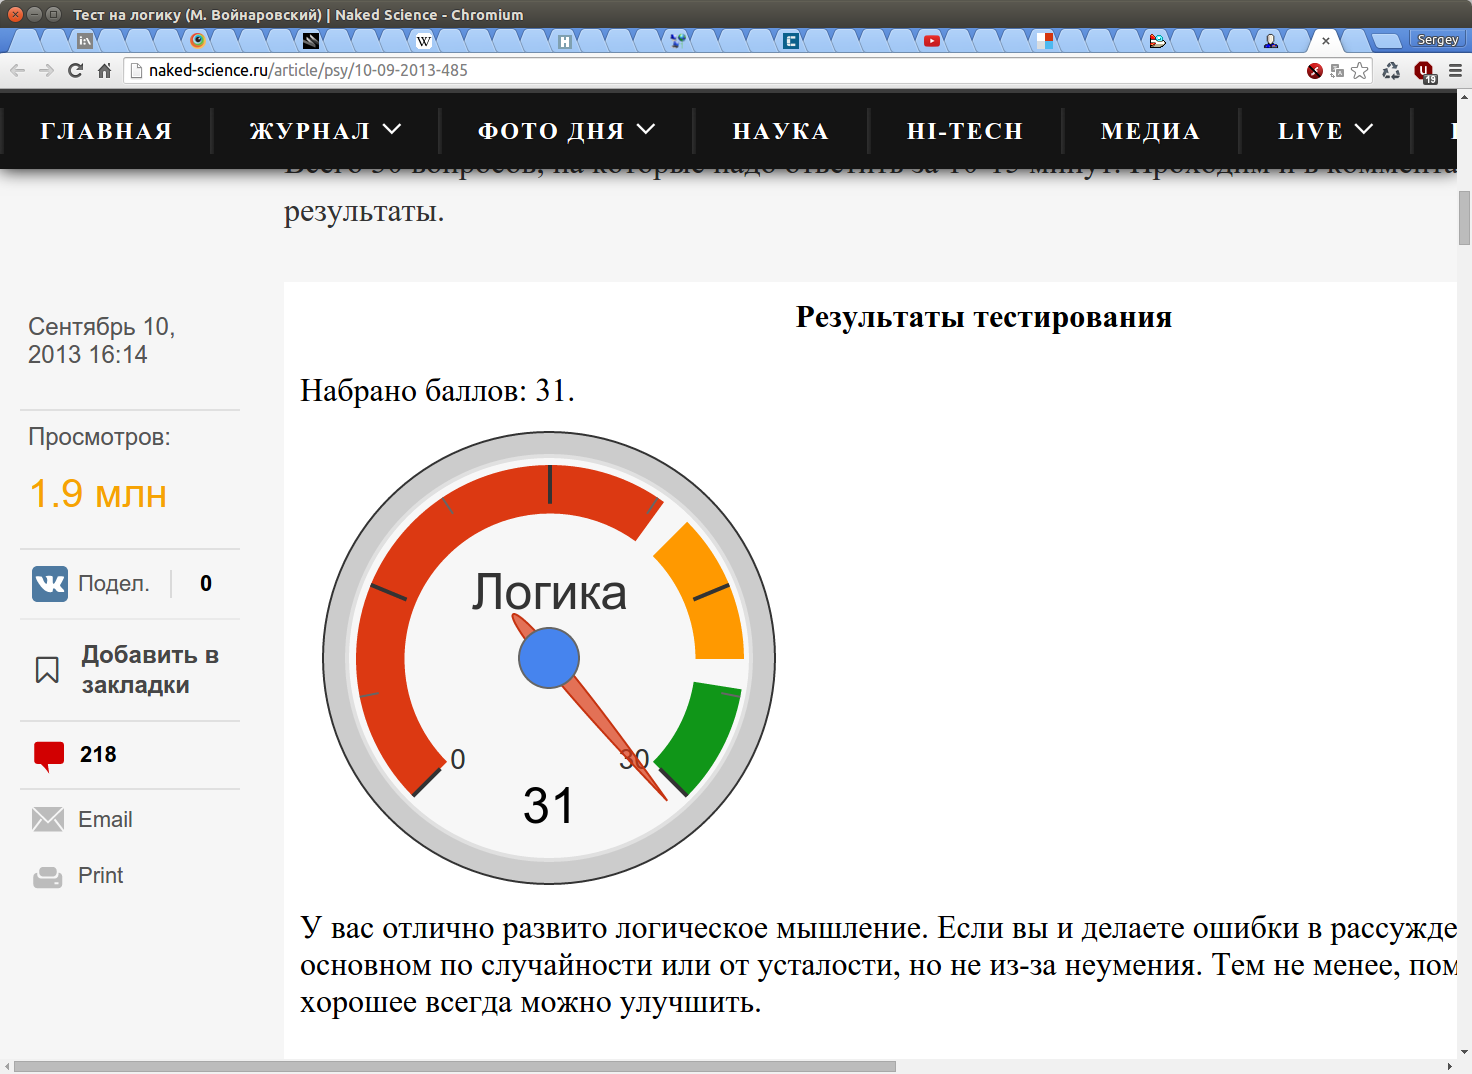
Task: Expand the LIVE dropdown chevron
Action: [x=1364, y=130]
